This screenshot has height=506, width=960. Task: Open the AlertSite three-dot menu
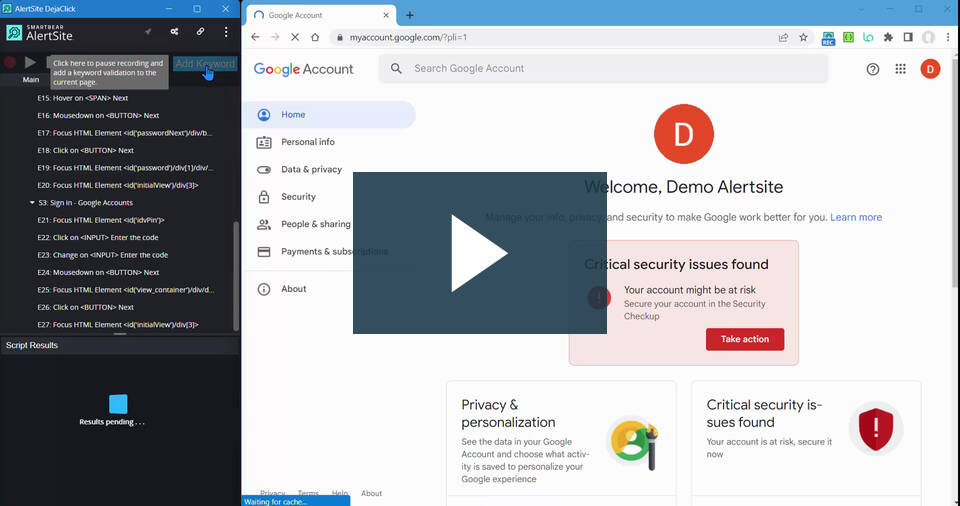coord(226,31)
